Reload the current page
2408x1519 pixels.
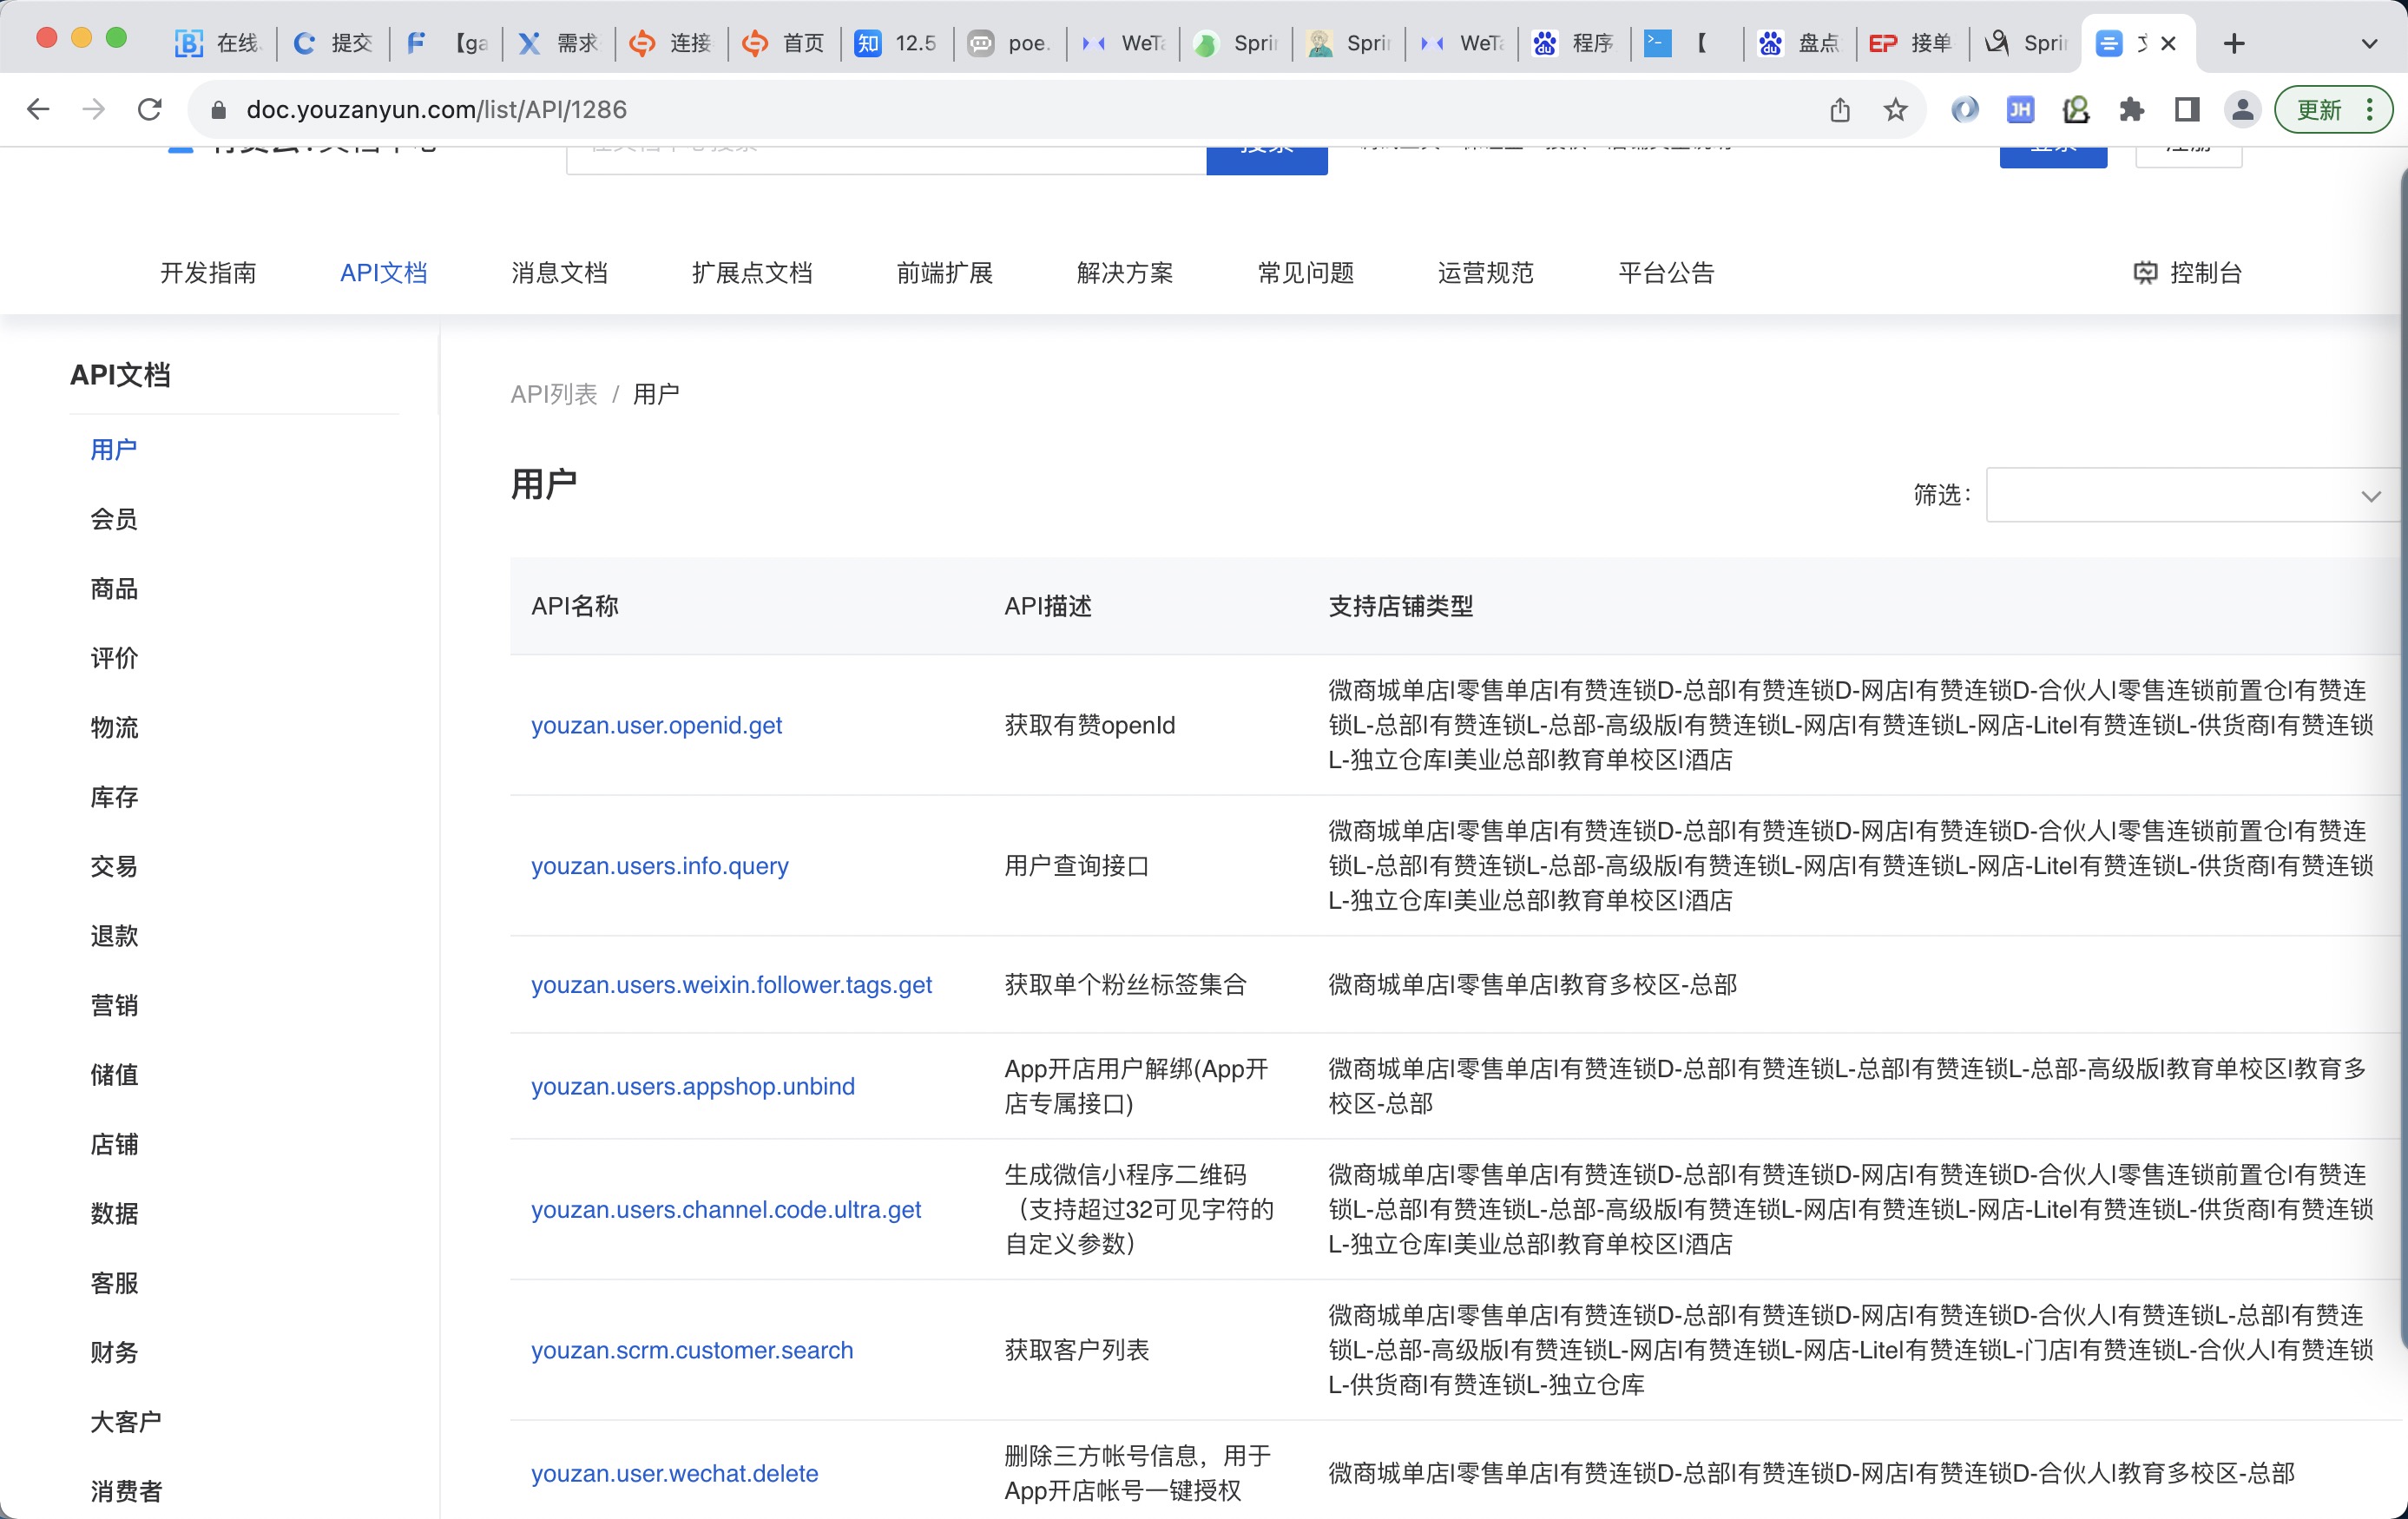[150, 109]
